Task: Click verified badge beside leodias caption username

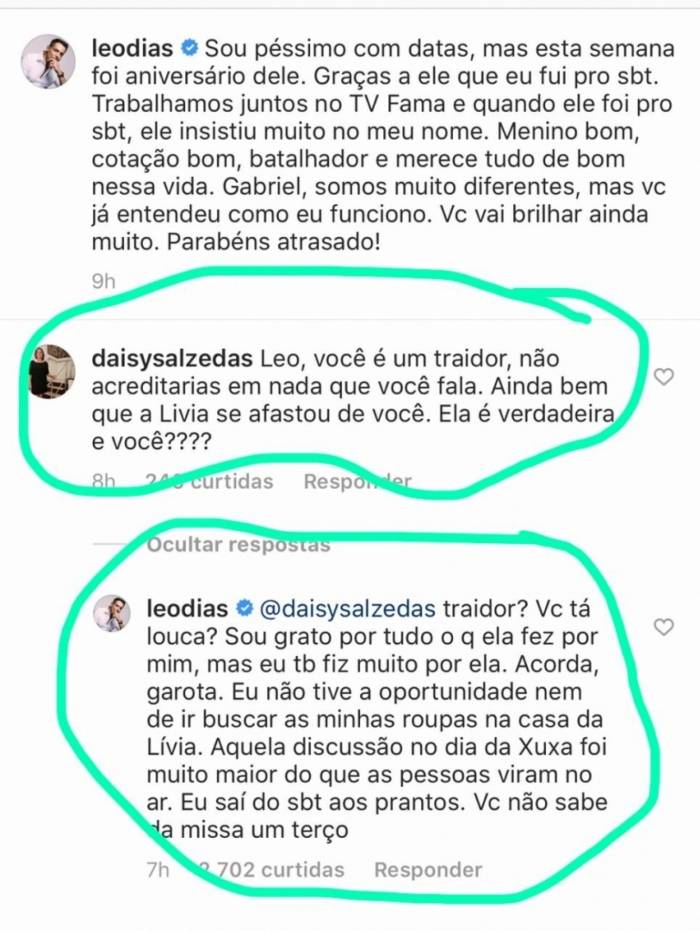Action: click(188, 48)
